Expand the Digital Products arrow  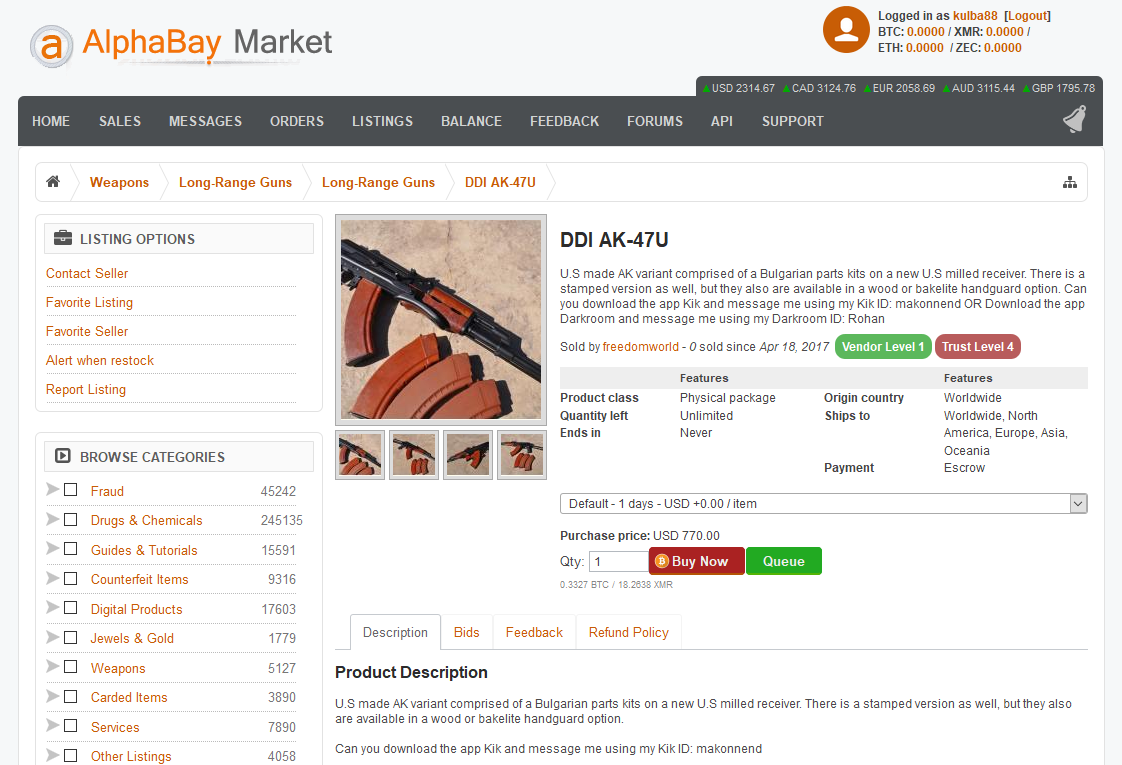point(52,607)
